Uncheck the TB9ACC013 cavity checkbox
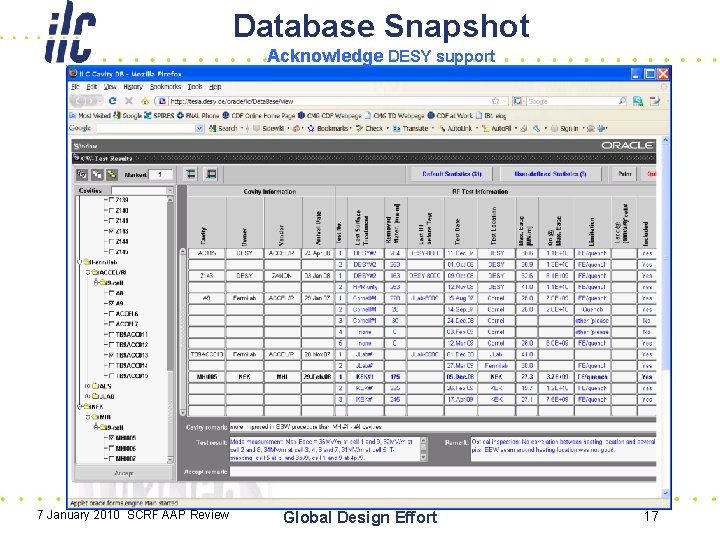The height and width of the screenshot is (540, 720). (x=111, y=355)
